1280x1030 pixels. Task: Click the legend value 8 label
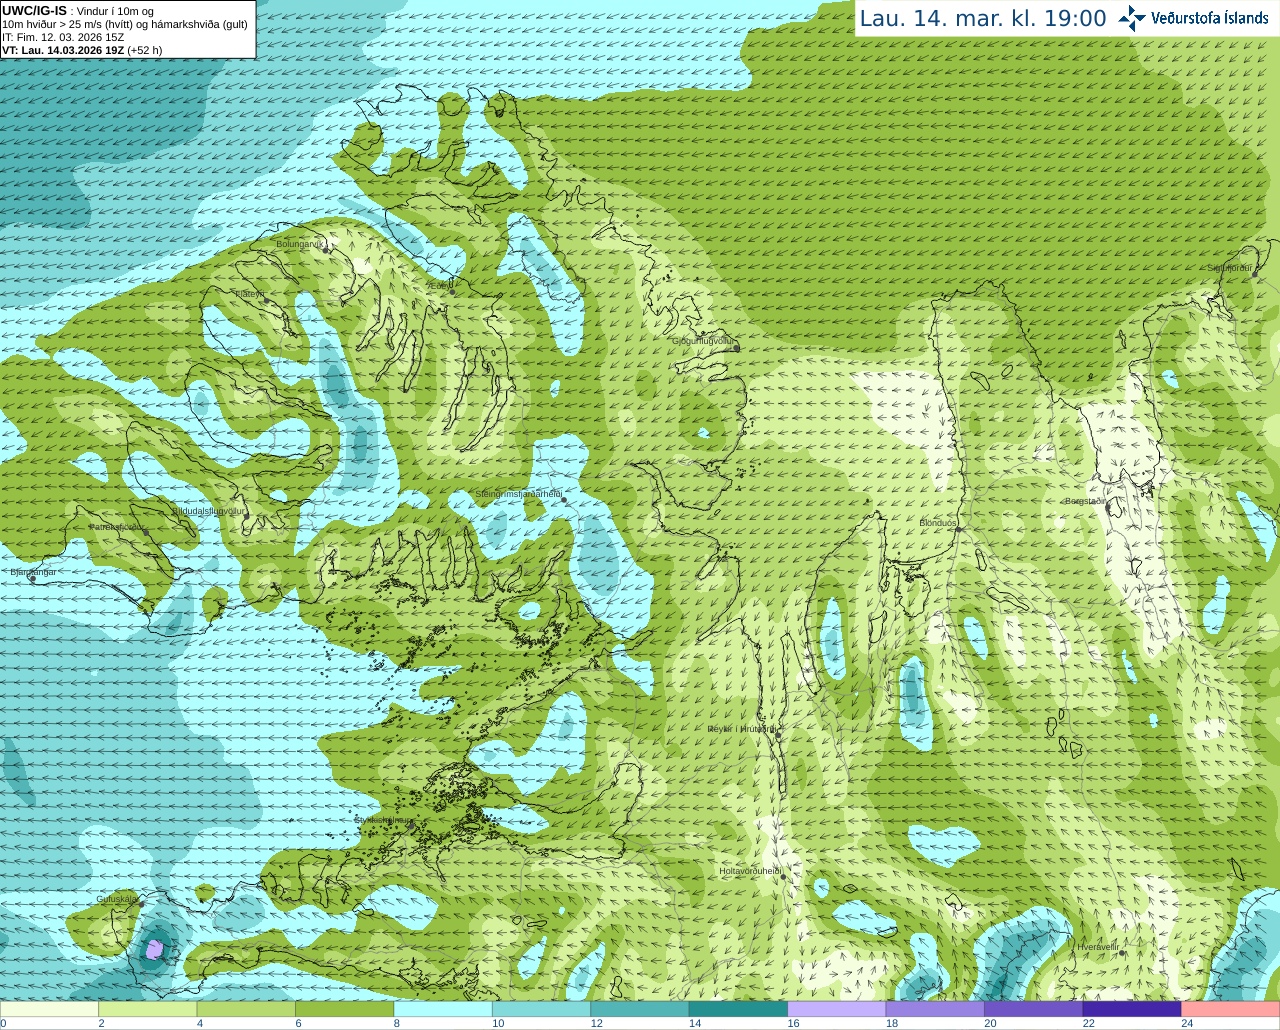click(x=397, y=1023)
